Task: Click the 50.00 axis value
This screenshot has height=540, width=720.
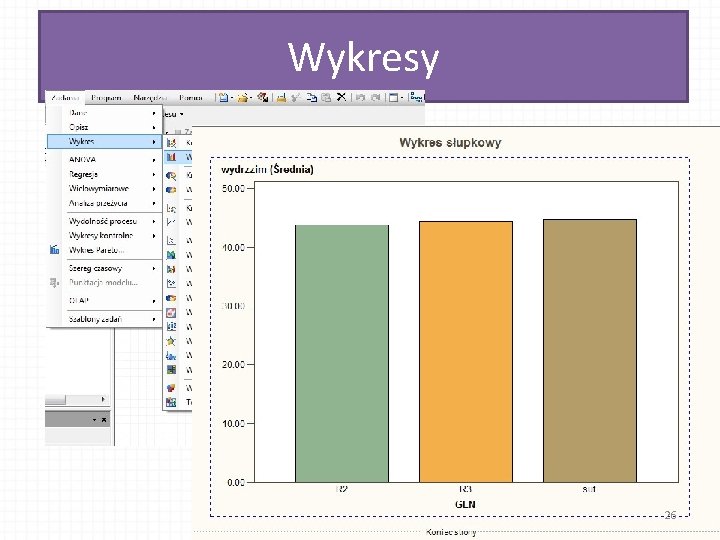Action: pyautogui.click(x=234, y=188)
